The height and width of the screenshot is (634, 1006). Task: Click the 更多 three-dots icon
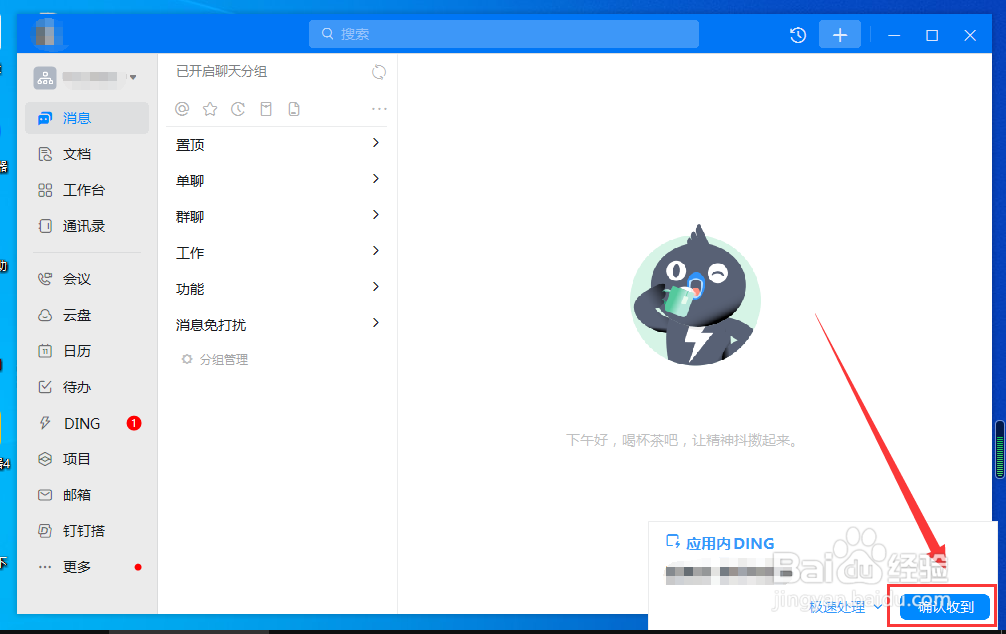[45, 567]
